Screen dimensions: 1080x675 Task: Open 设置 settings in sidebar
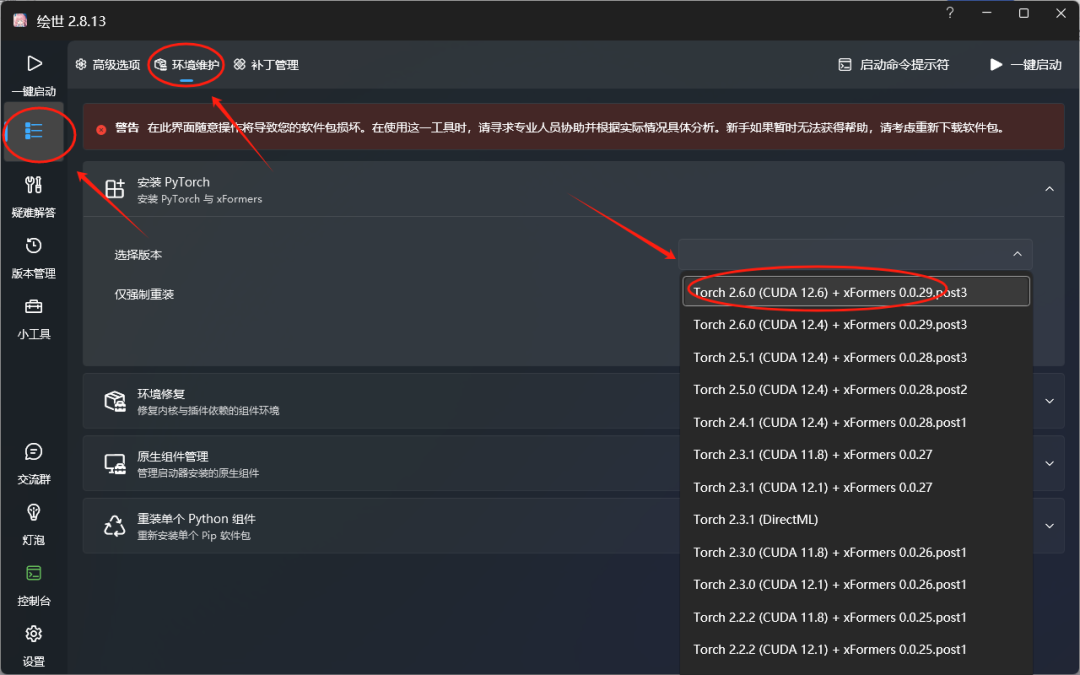pyautogui.click(x=34, y=645)
